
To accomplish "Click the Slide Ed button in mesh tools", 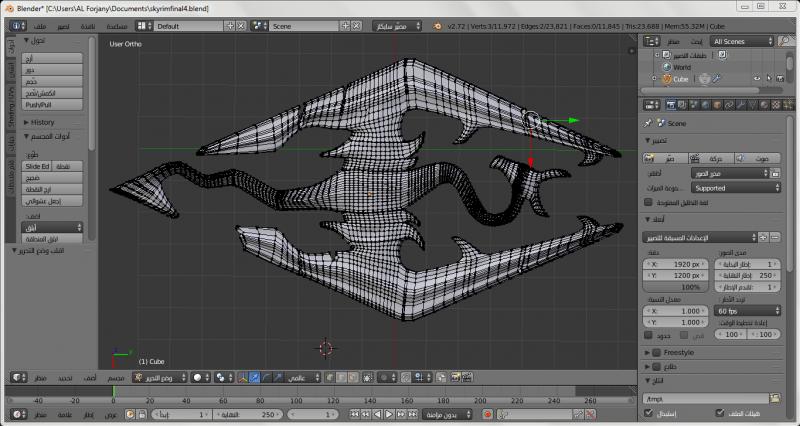I will 38,166.
